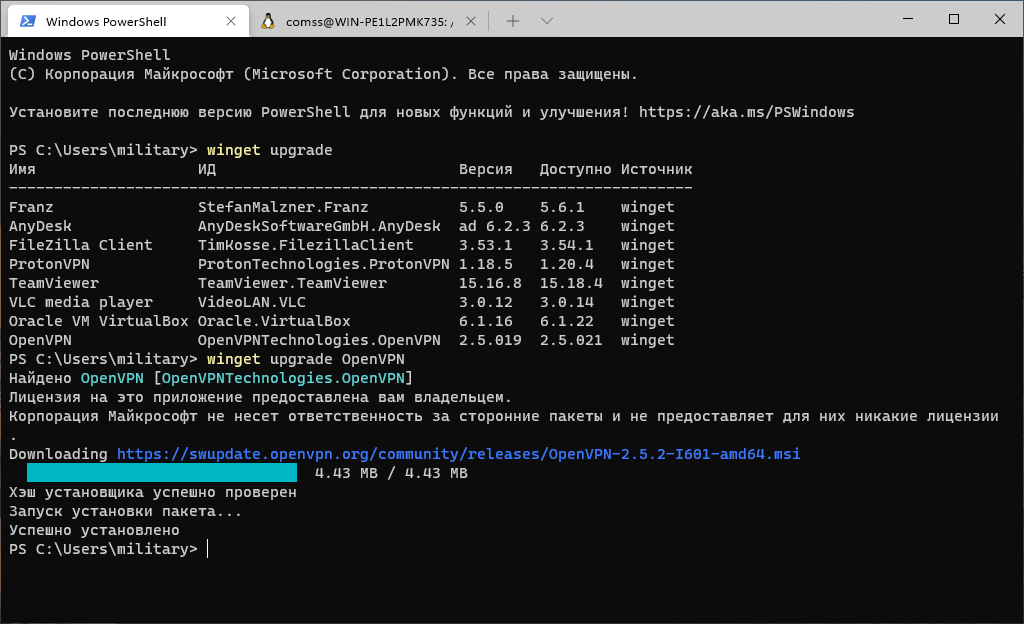Image resolution: width=1024 pixels, height=624 pixels.
Task: Click the 'Источник' column header
Action: tap(656, 169)
